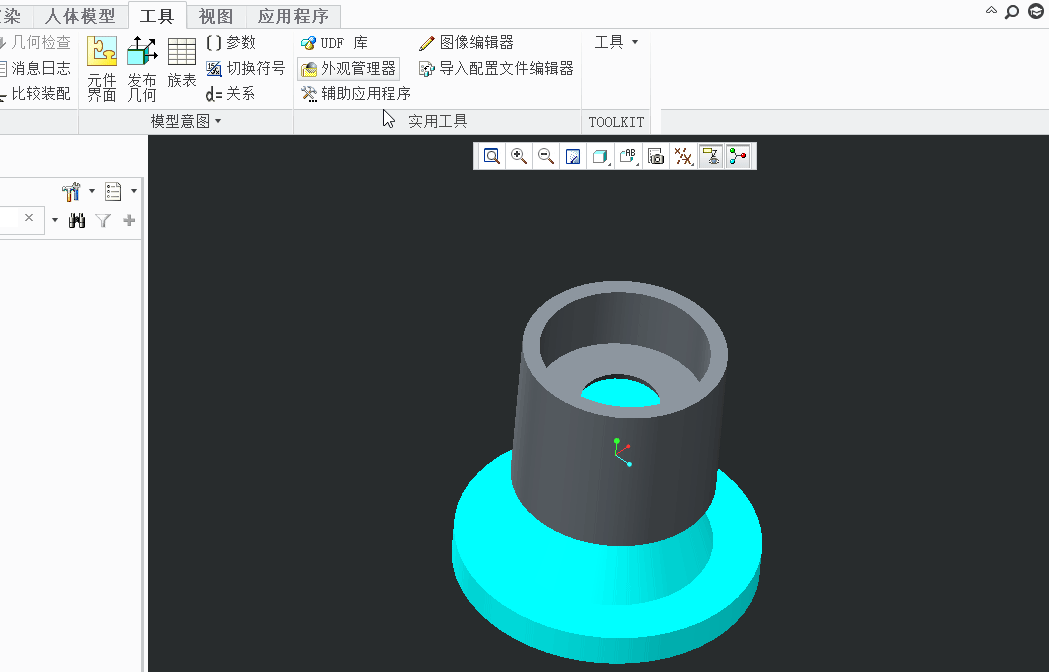Image resolution: width=1049 pixels, height=672 pixels.
Task: Click the Refit zoom icon in view toolbar
Action: coord(492,156)
